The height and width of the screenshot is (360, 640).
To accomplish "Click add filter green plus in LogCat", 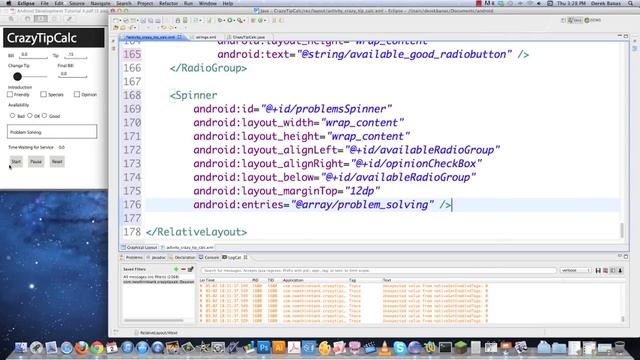I will tap(176, 269).
